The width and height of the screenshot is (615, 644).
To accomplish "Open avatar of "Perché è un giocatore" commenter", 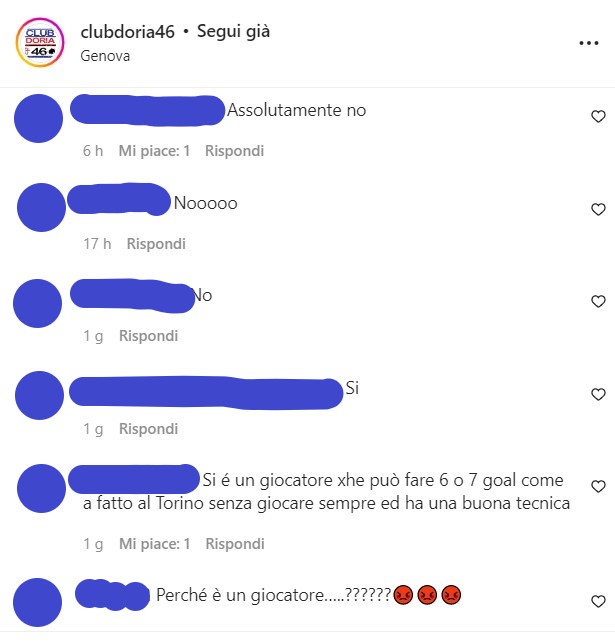I will click(x=37, y=602).
